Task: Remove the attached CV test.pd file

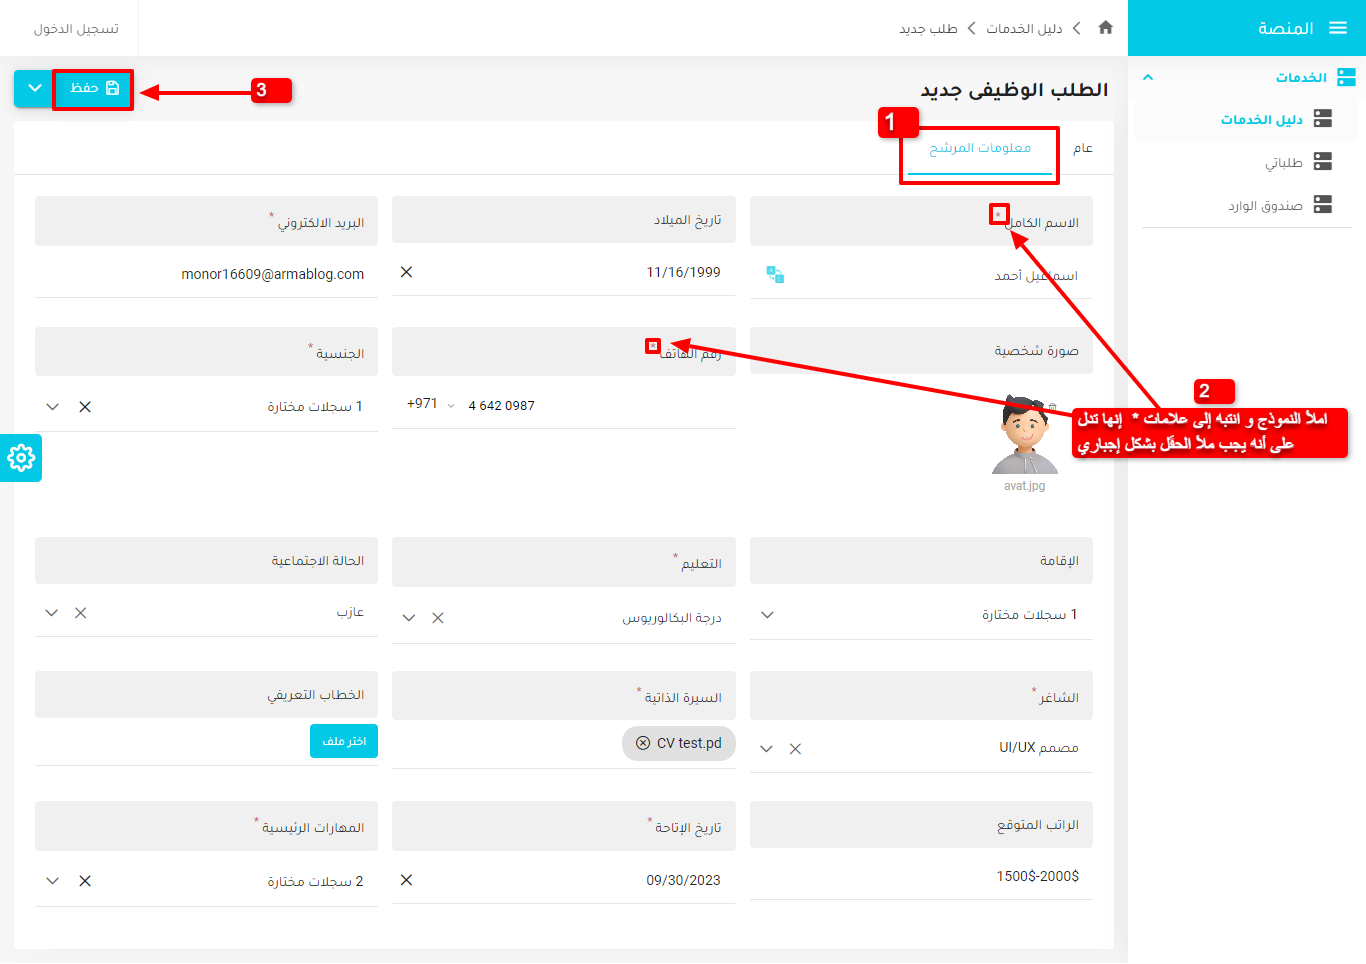Action: 643,743
